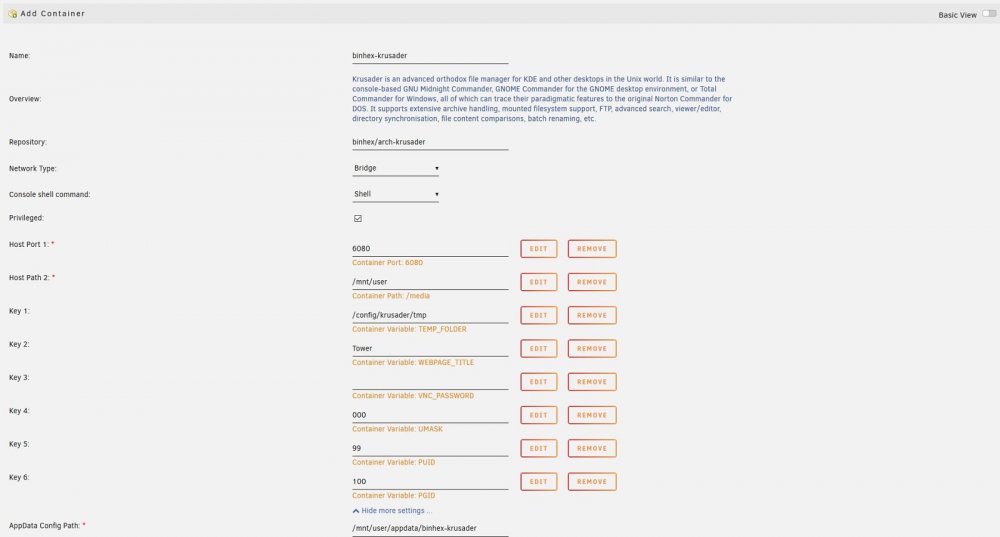1000x537 pixels.
Task: Open the Network Type Bridge dropdown
Action: [395, 168]
